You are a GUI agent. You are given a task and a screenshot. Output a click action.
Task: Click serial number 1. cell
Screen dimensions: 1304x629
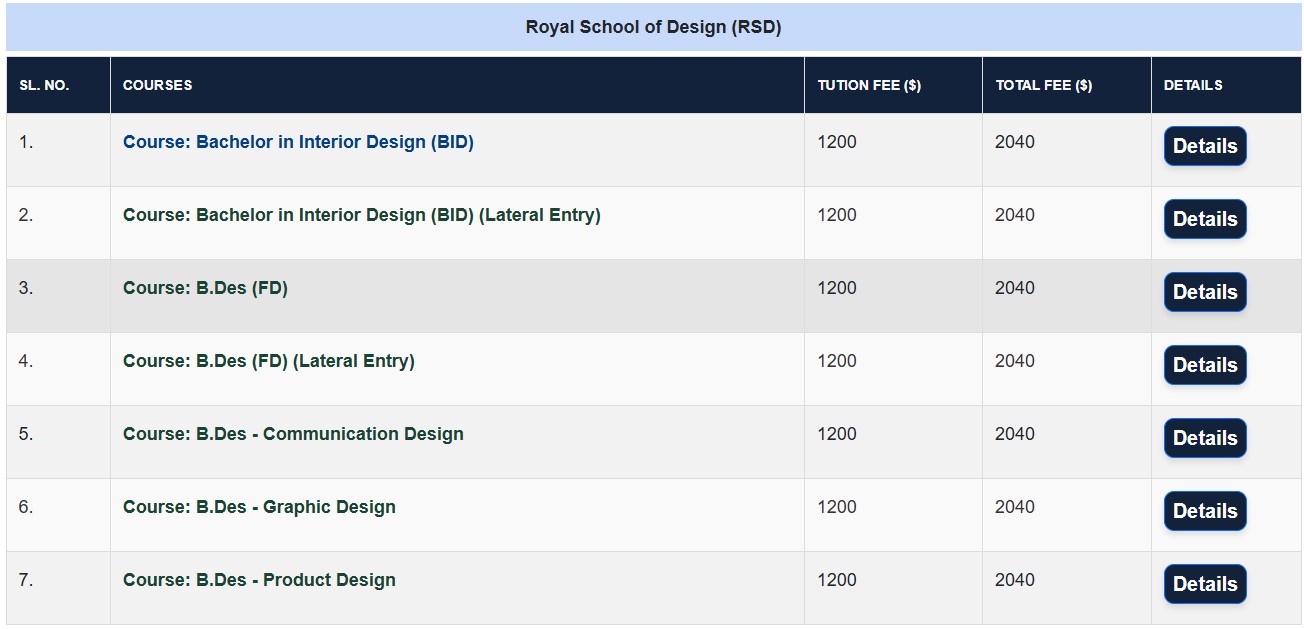(x=58, y=150)
